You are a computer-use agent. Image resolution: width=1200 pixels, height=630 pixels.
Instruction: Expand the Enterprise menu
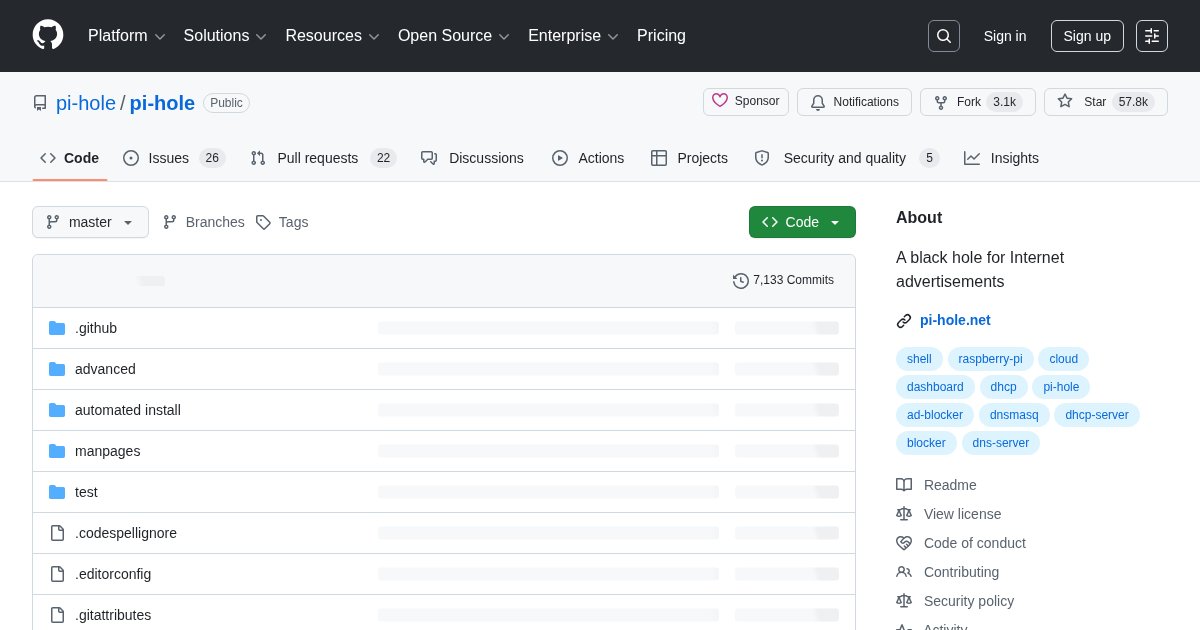(573, 36)
